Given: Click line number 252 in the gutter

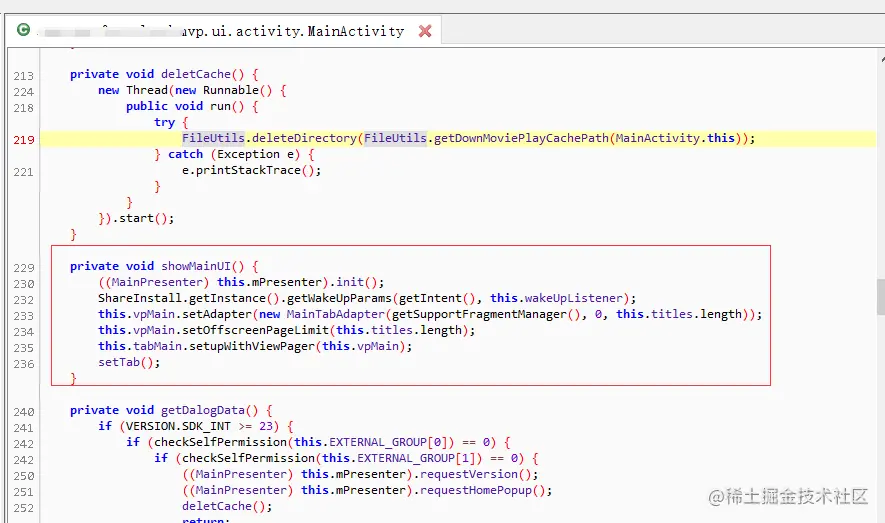Looking at the screenshot, I should (24, 508).
